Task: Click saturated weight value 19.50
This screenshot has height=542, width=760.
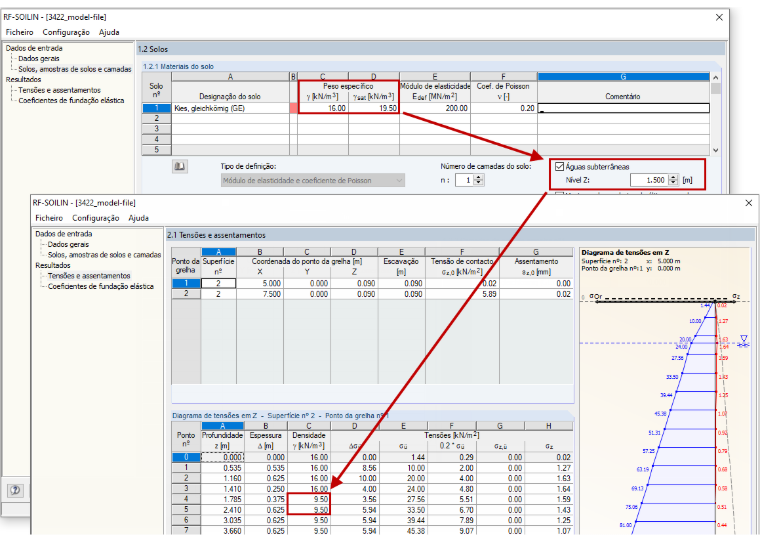Action: coord(374,108)
